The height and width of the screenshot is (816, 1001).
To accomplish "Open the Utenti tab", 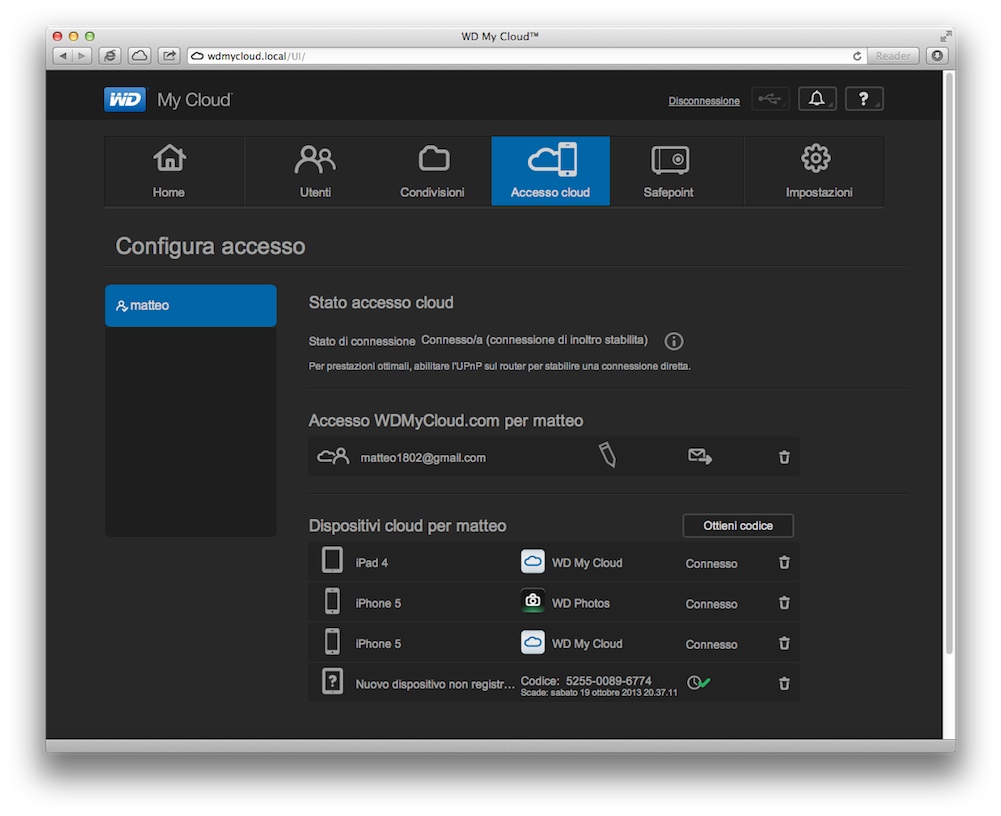I will [315, 170].
